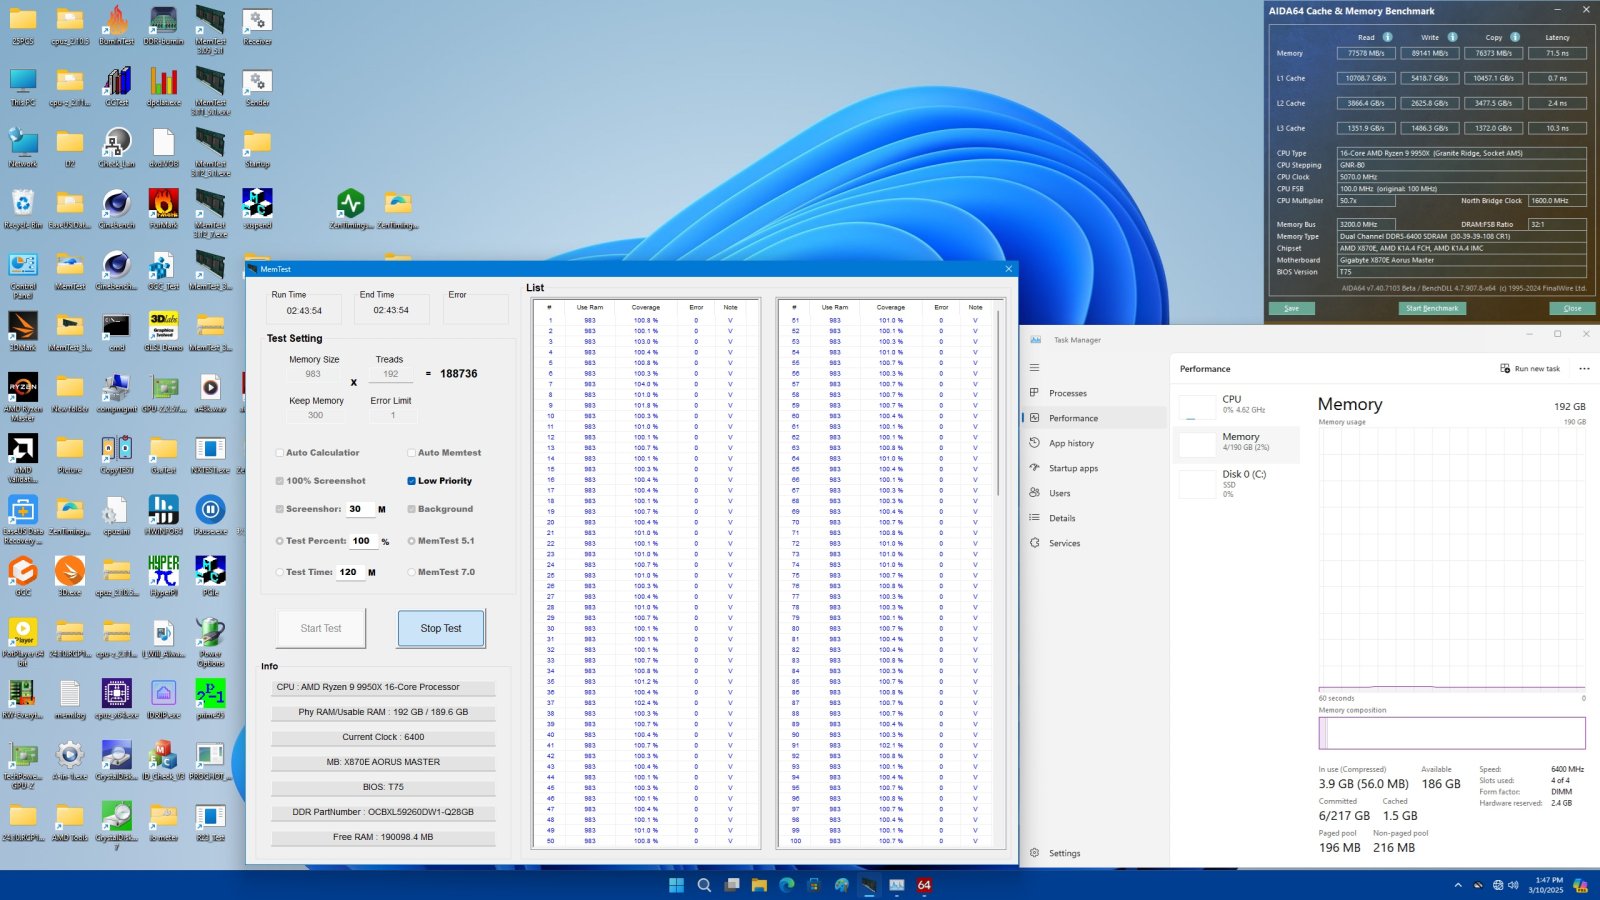
Task: Click the Write info icon in AIDA64
Action: tap(1452, 37)
